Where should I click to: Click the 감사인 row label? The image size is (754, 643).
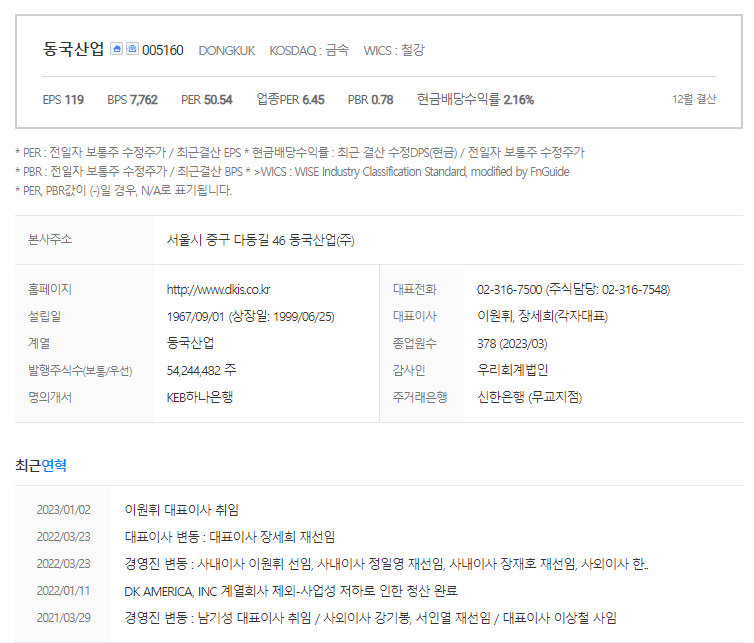pyautogui.click(x=409, y=370)
